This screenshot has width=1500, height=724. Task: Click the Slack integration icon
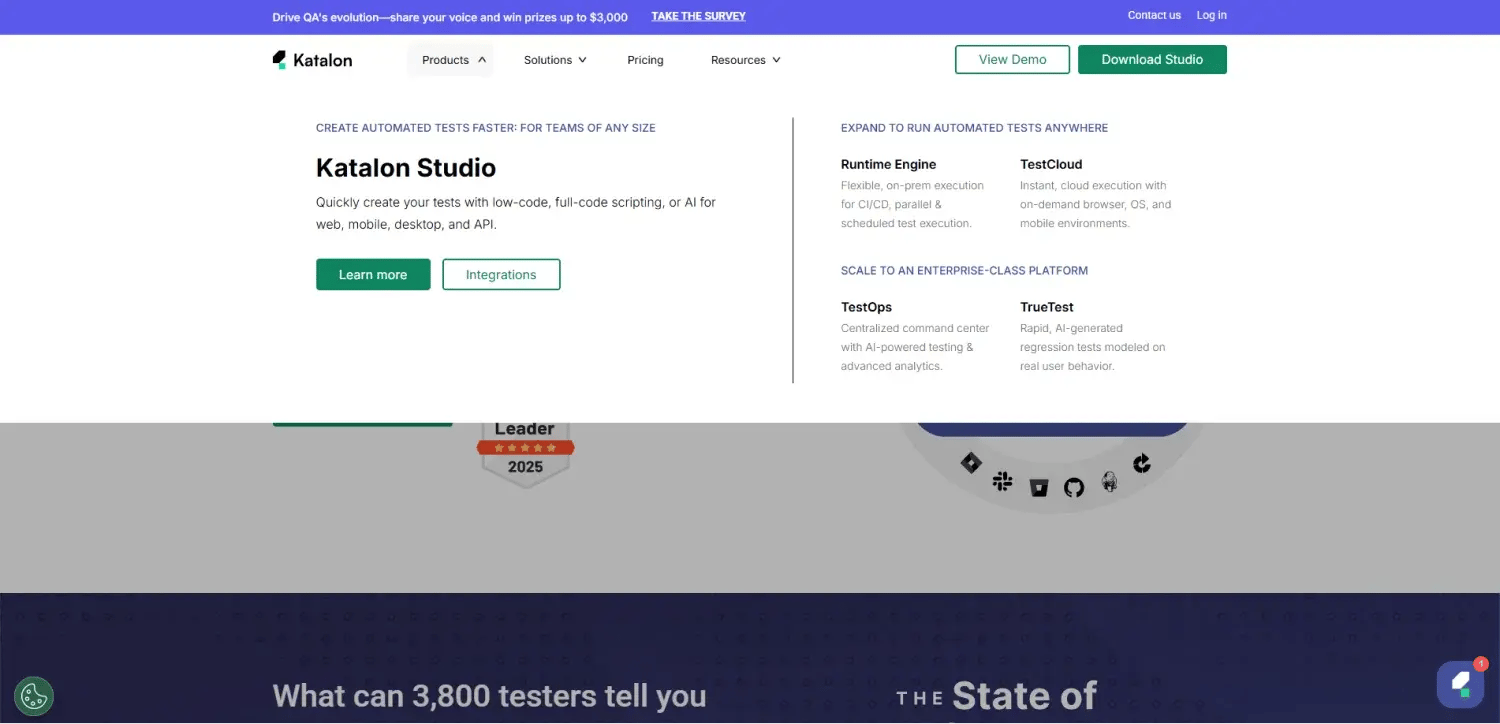point(1002,482)
